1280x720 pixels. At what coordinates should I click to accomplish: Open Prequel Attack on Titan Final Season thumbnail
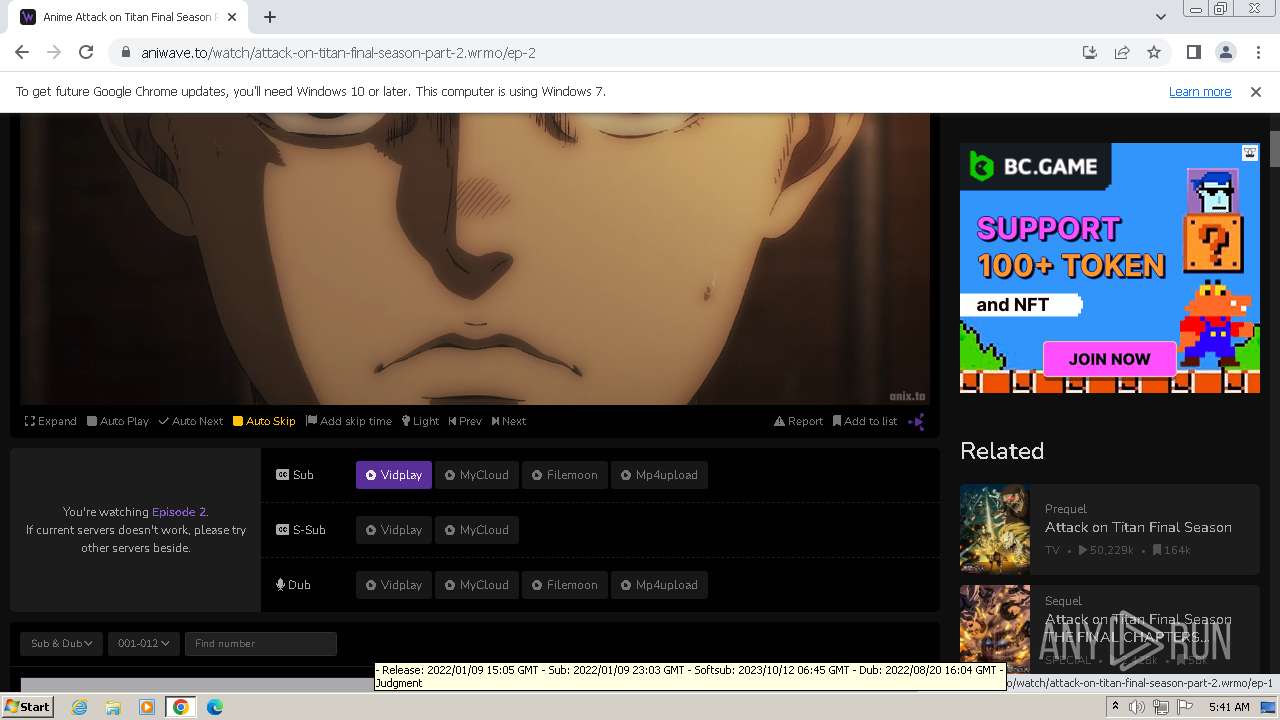(x=995, y=528)
